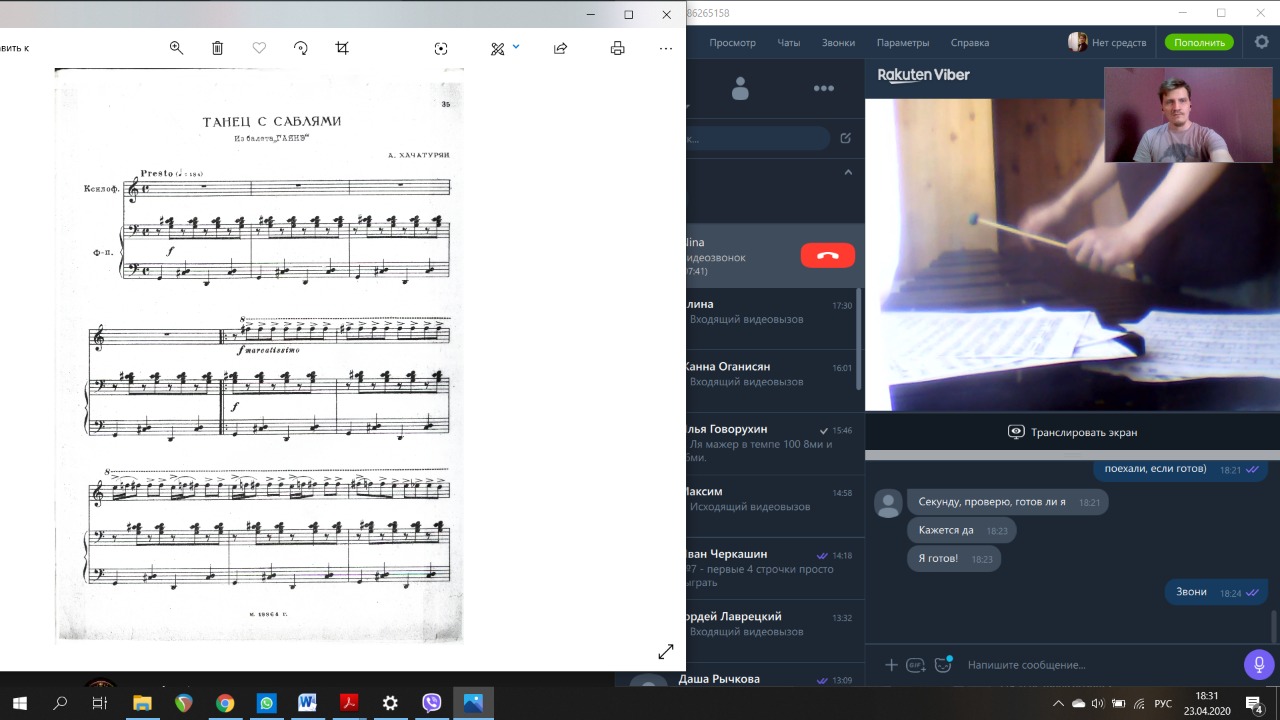Image resolution: width=1280 pixels, height=720 pixels.
Task: Open the Viber contacts tab icon
Action: tap(740, 88)
